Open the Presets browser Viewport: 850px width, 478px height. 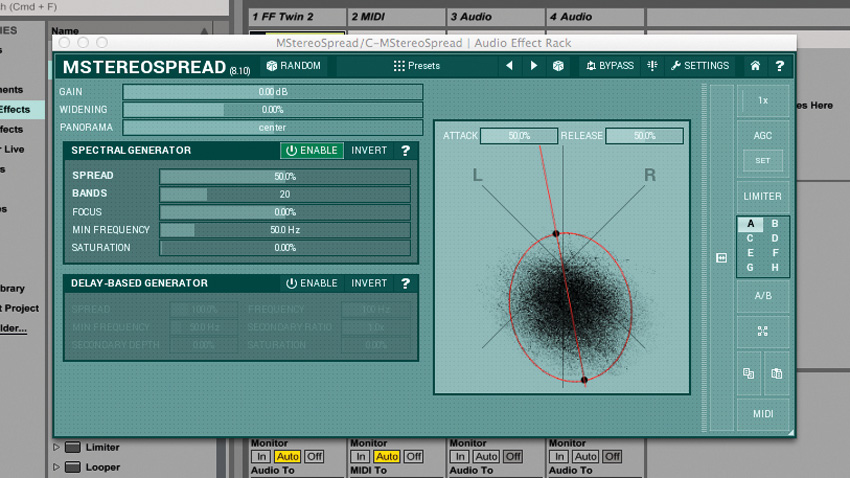click(416, 66)
